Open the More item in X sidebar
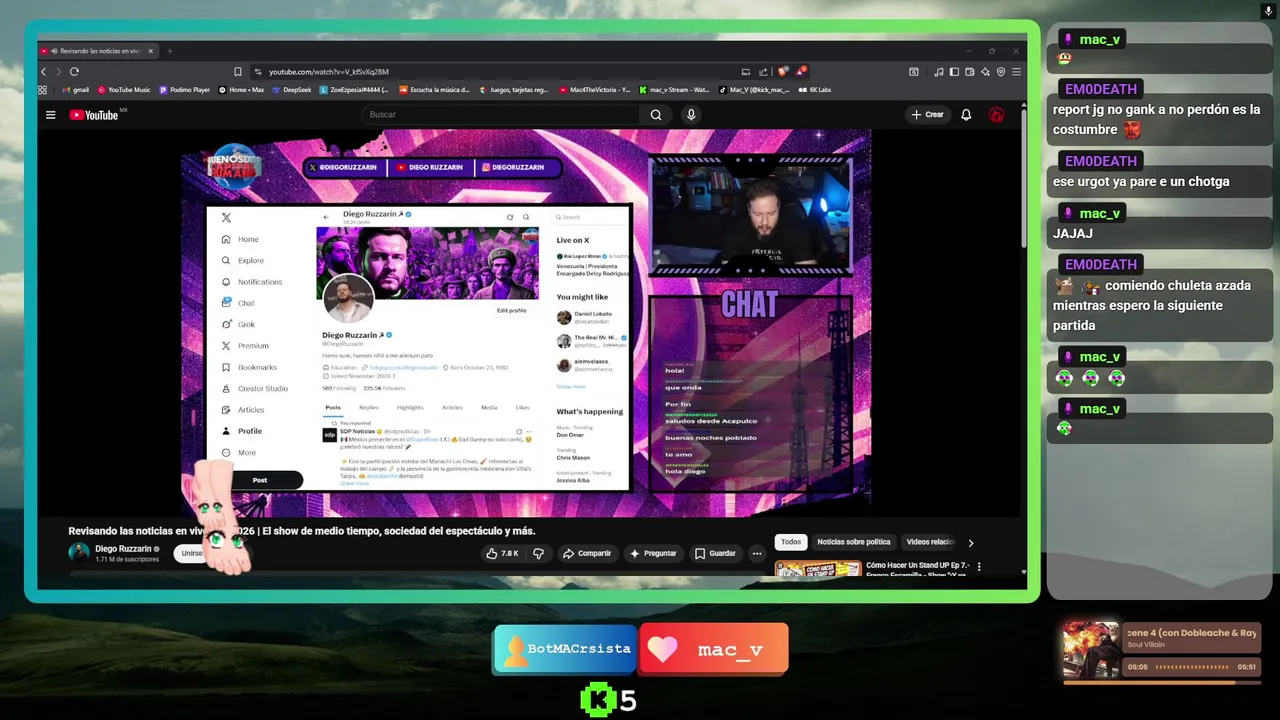The image size is (1280, 720). 239,453
